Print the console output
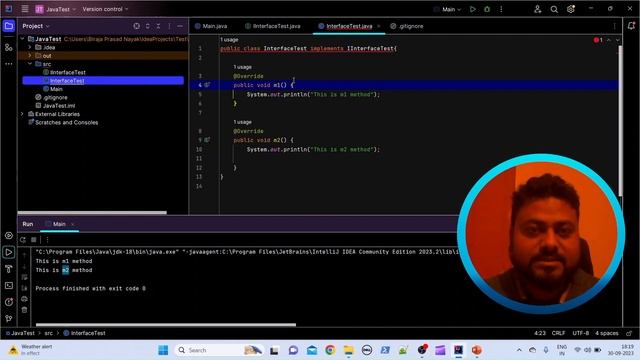 point(24,299)
